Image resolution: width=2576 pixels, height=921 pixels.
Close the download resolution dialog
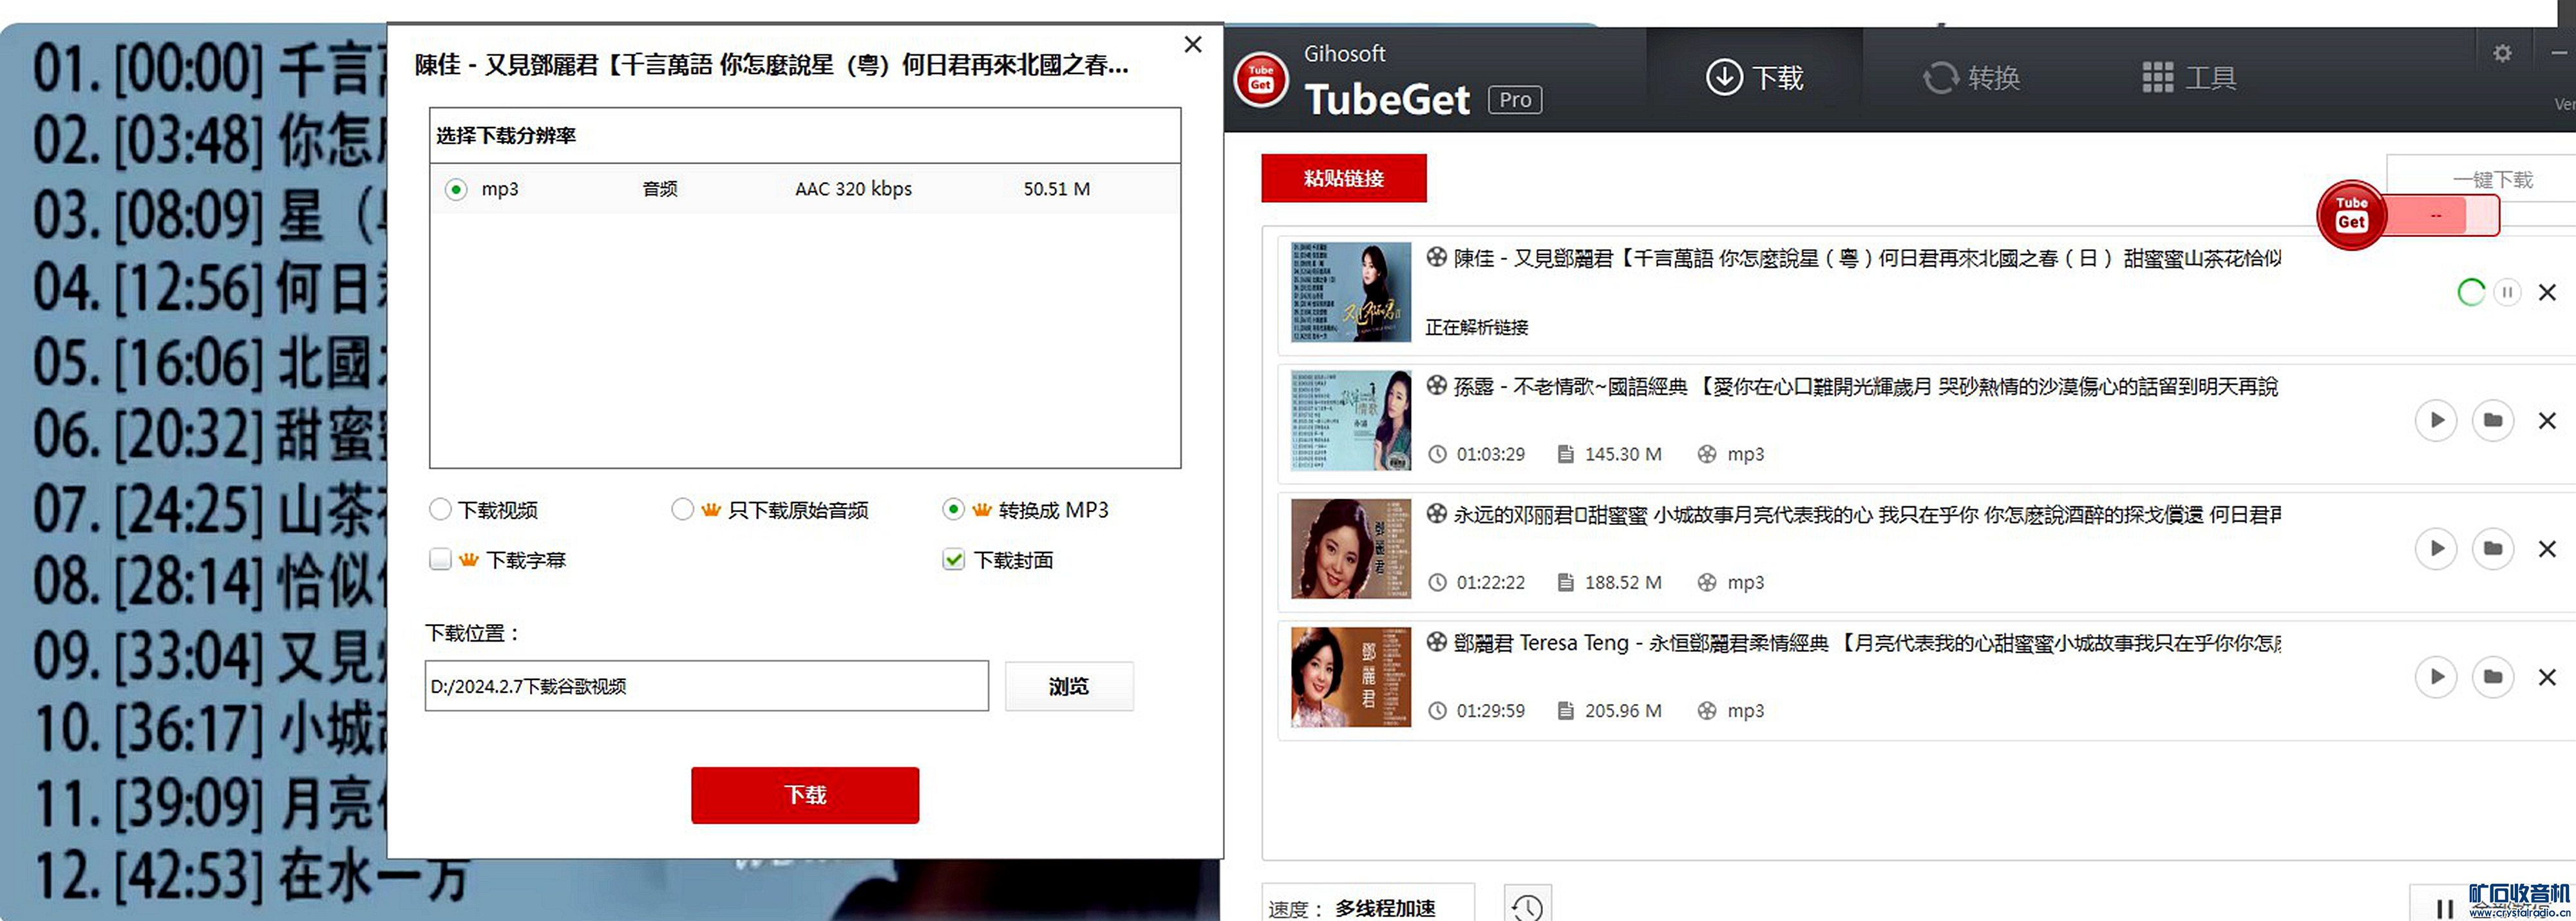pyautogui.click(x=1193, y=44)
